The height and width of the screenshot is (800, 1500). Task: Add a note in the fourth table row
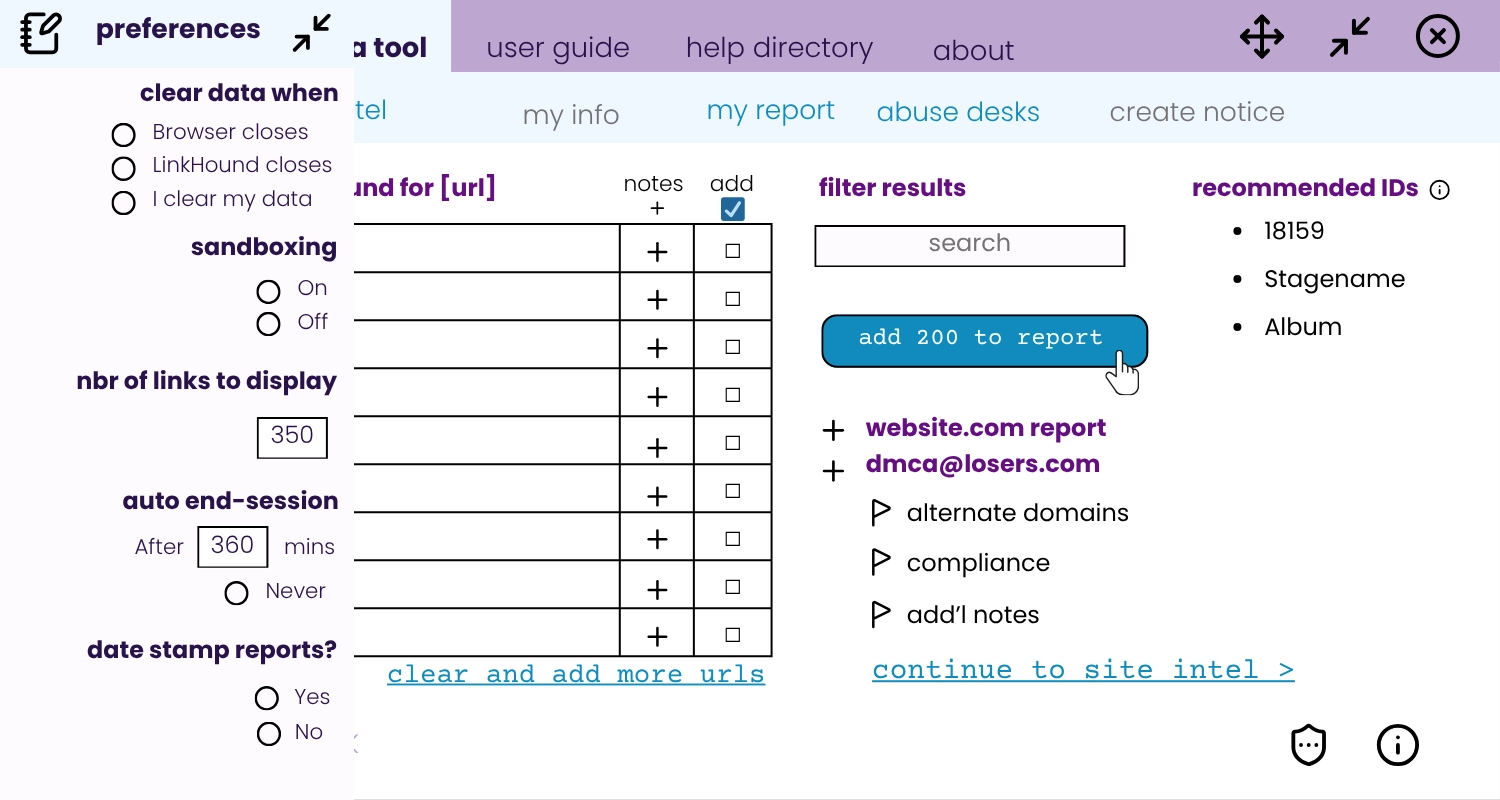point(657,397)
